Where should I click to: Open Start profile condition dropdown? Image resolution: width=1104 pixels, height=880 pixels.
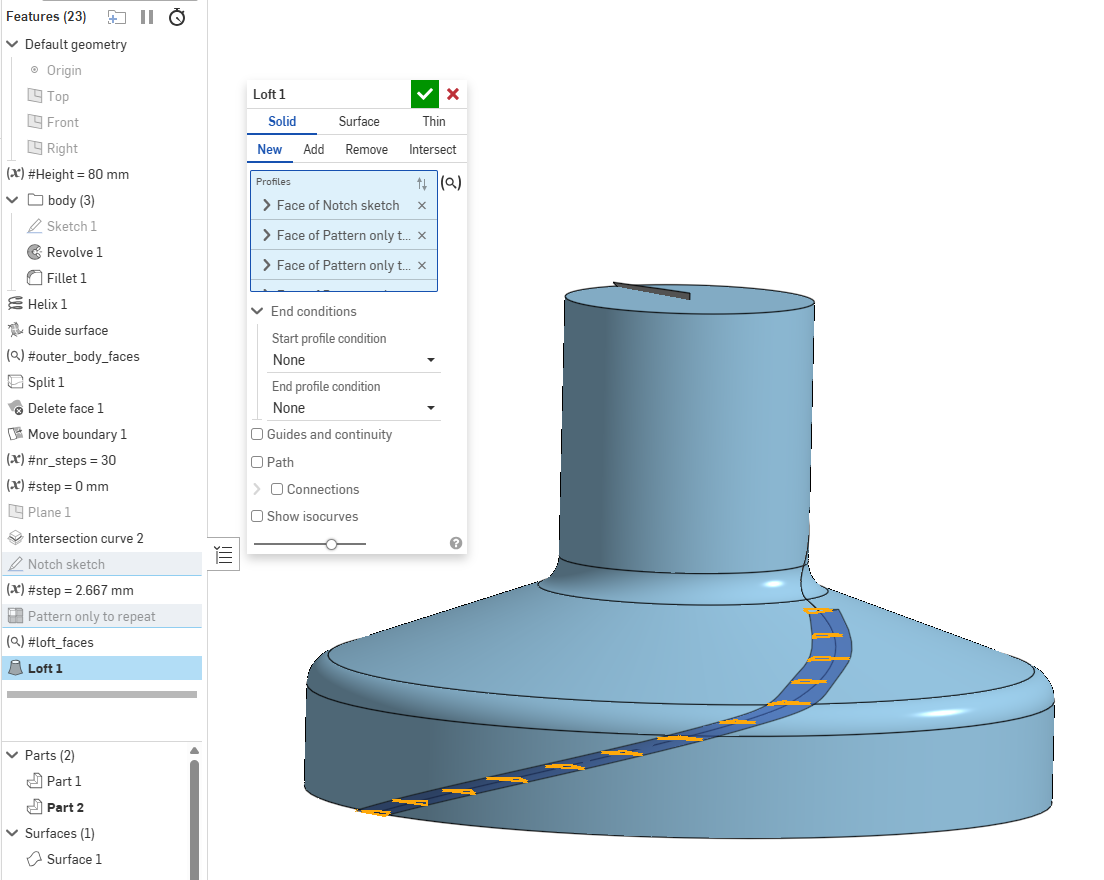point(354,360)
